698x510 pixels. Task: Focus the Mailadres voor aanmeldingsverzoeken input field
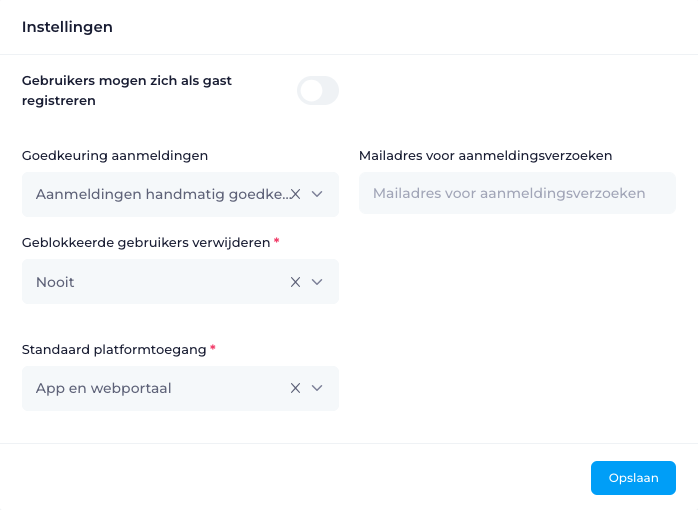pos(517,193)
